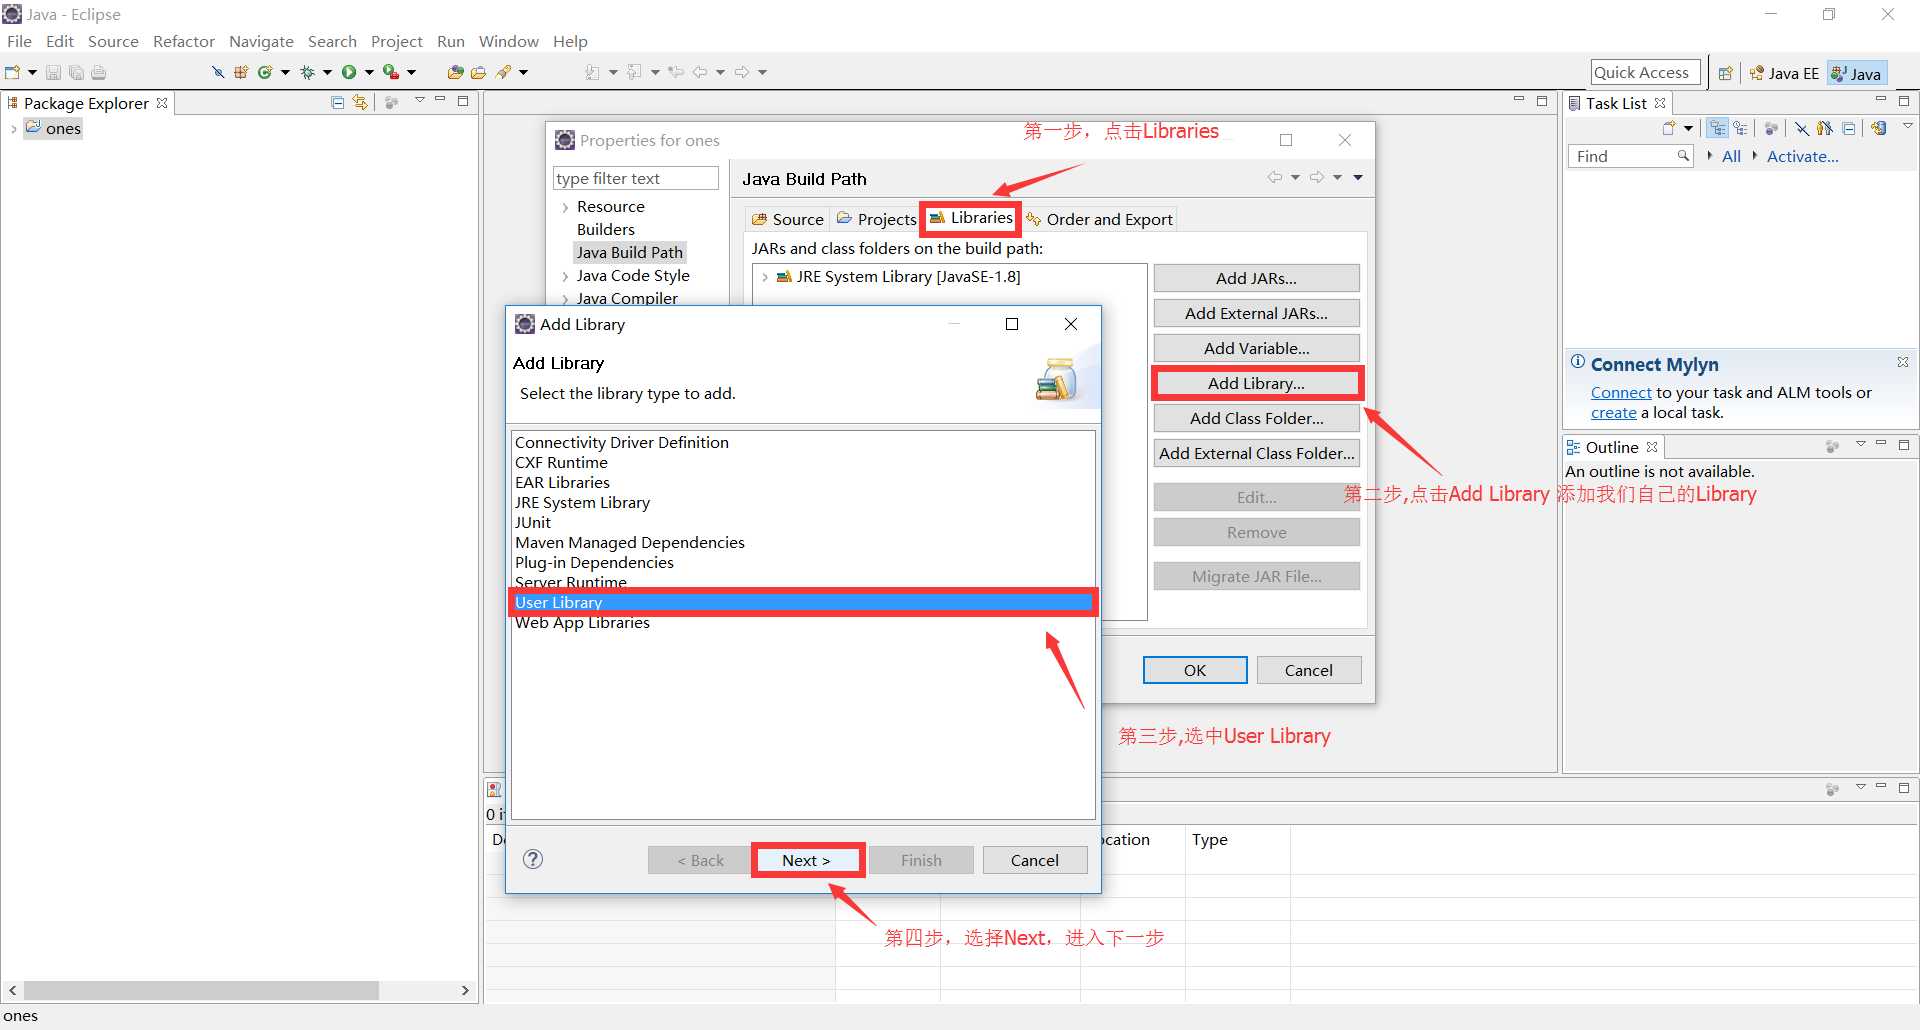
Task: Open the Refactor menu
Action: click(x=184, y=41)
